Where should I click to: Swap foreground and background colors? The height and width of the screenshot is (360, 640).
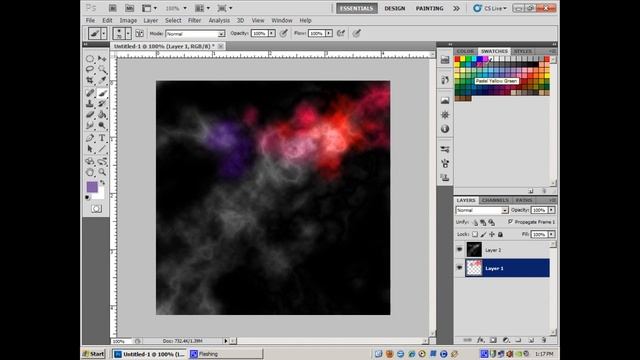point(102,182)
